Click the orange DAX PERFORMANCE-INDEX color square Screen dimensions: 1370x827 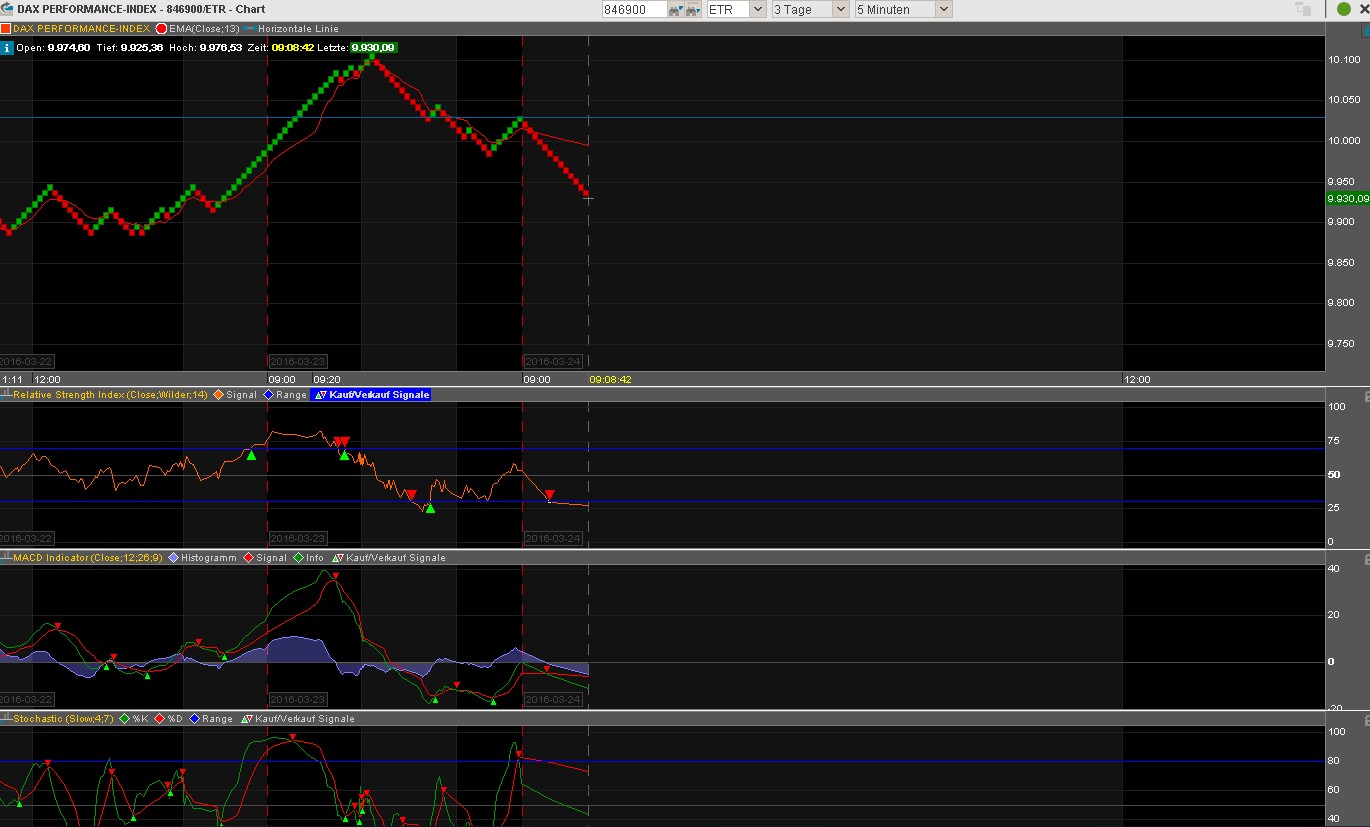tap(6, 29)
